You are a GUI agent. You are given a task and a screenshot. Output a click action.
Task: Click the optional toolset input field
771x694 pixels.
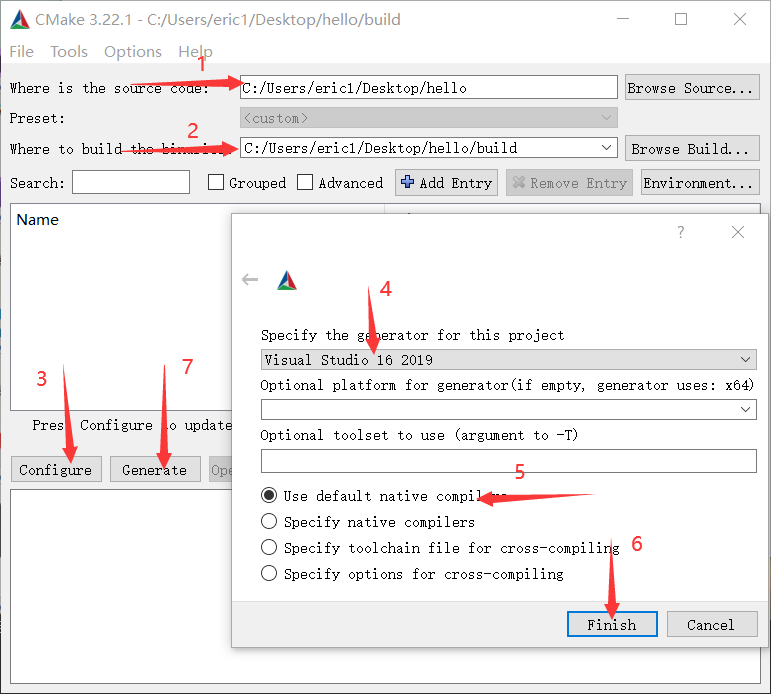pyautogui.click(x=508, y=461)
